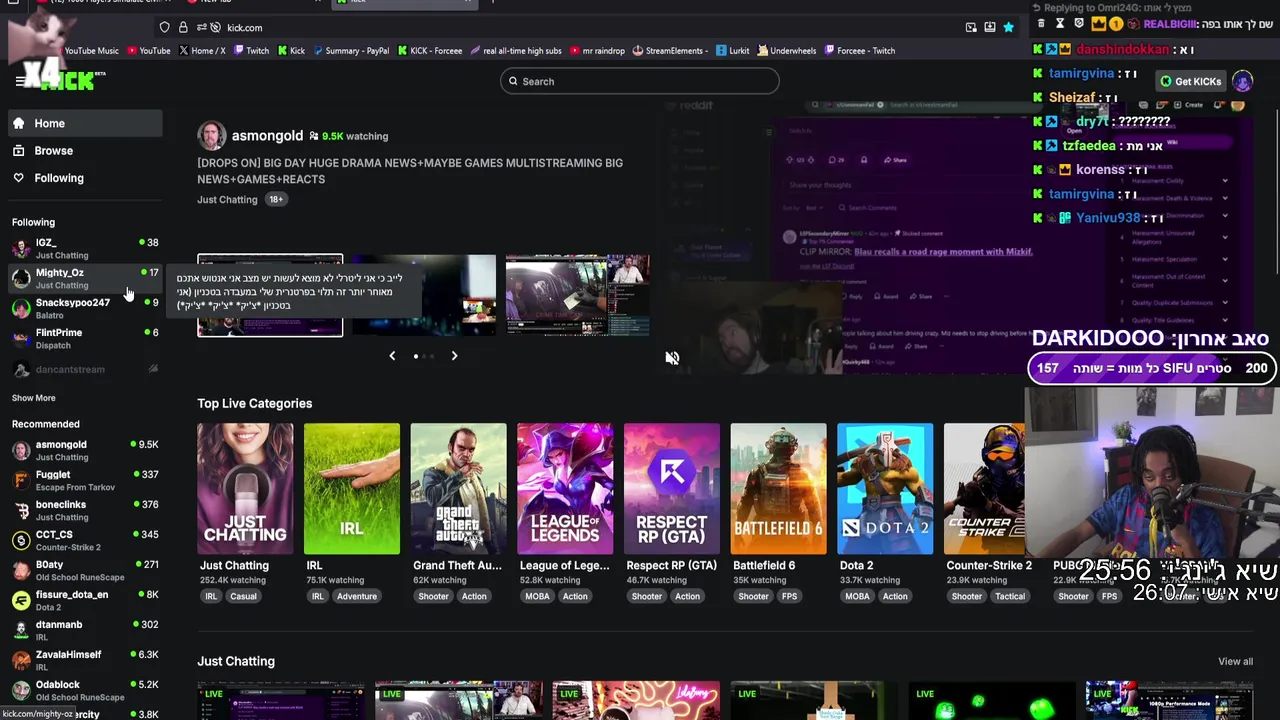Click the tracking protection shield icon

(x=164, y=27)
